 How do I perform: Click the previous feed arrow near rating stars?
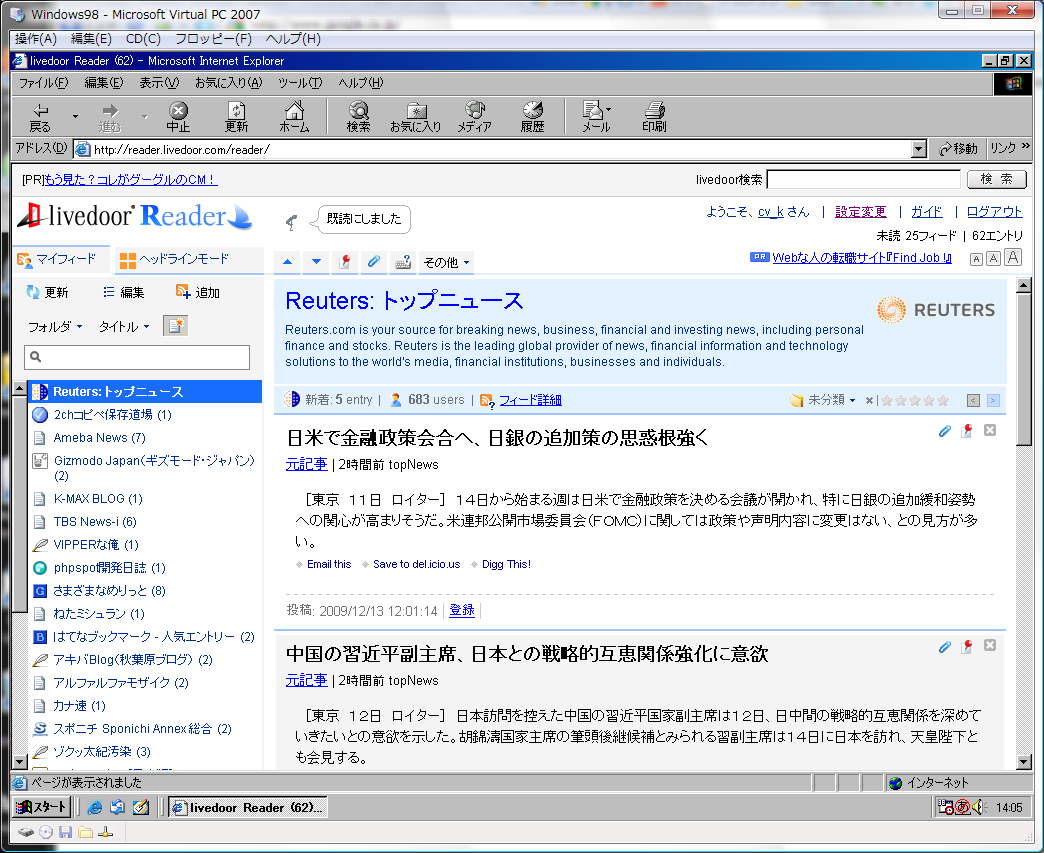click(x=973, y=400)
